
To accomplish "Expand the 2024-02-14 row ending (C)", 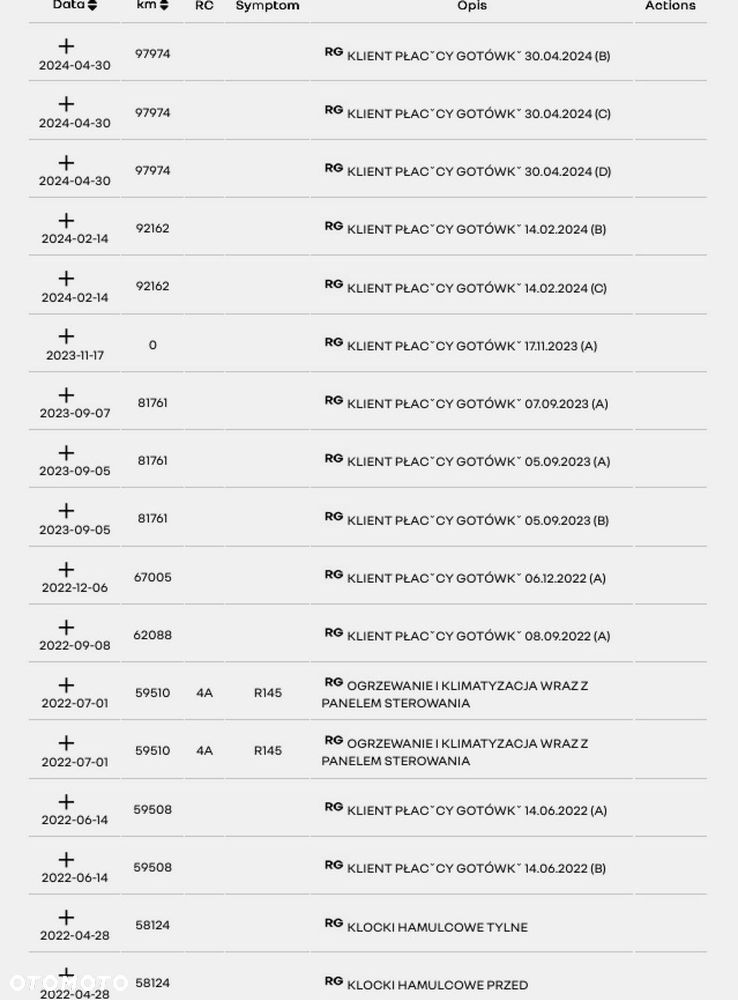I will click(x=66, y=278).
